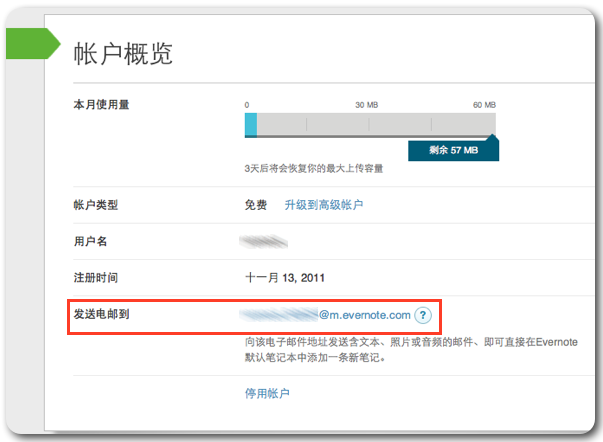603x442 pixels.
Task: Click the blue used portion of usage bar
Action: point(251,124)
